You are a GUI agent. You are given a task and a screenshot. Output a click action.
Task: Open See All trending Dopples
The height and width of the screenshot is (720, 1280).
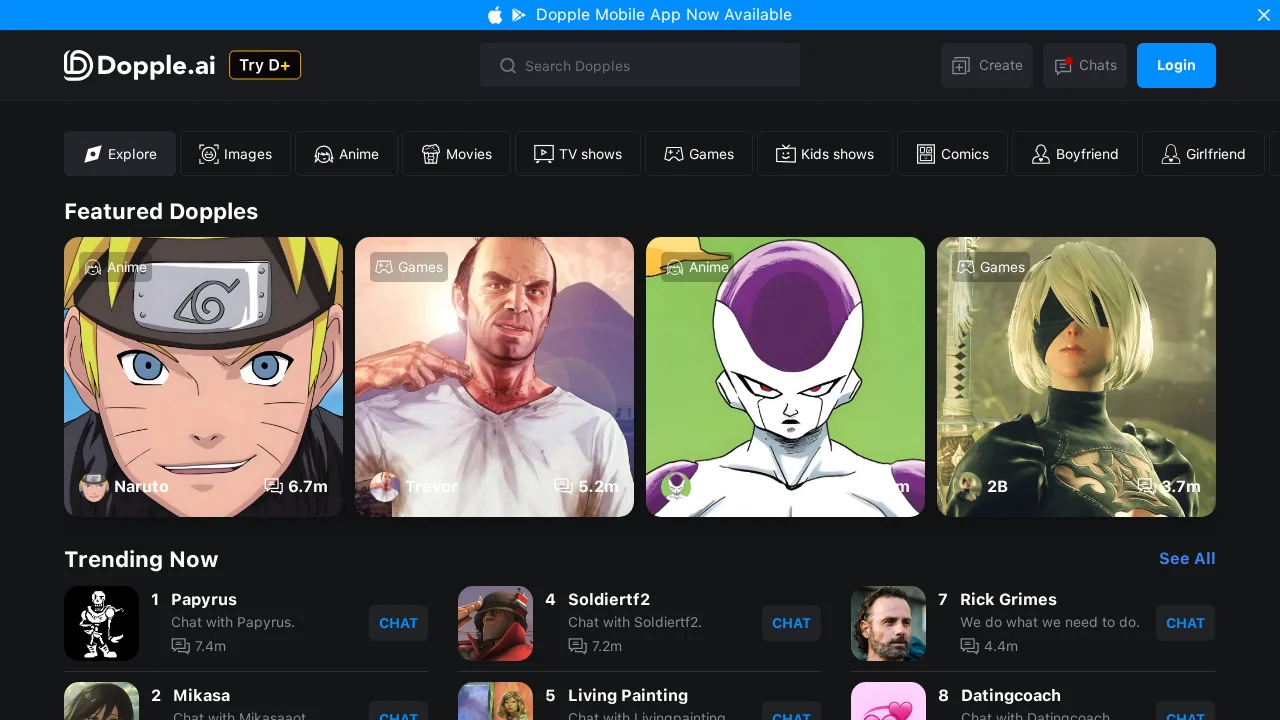pyautogui.click(x=1187, y=559)
